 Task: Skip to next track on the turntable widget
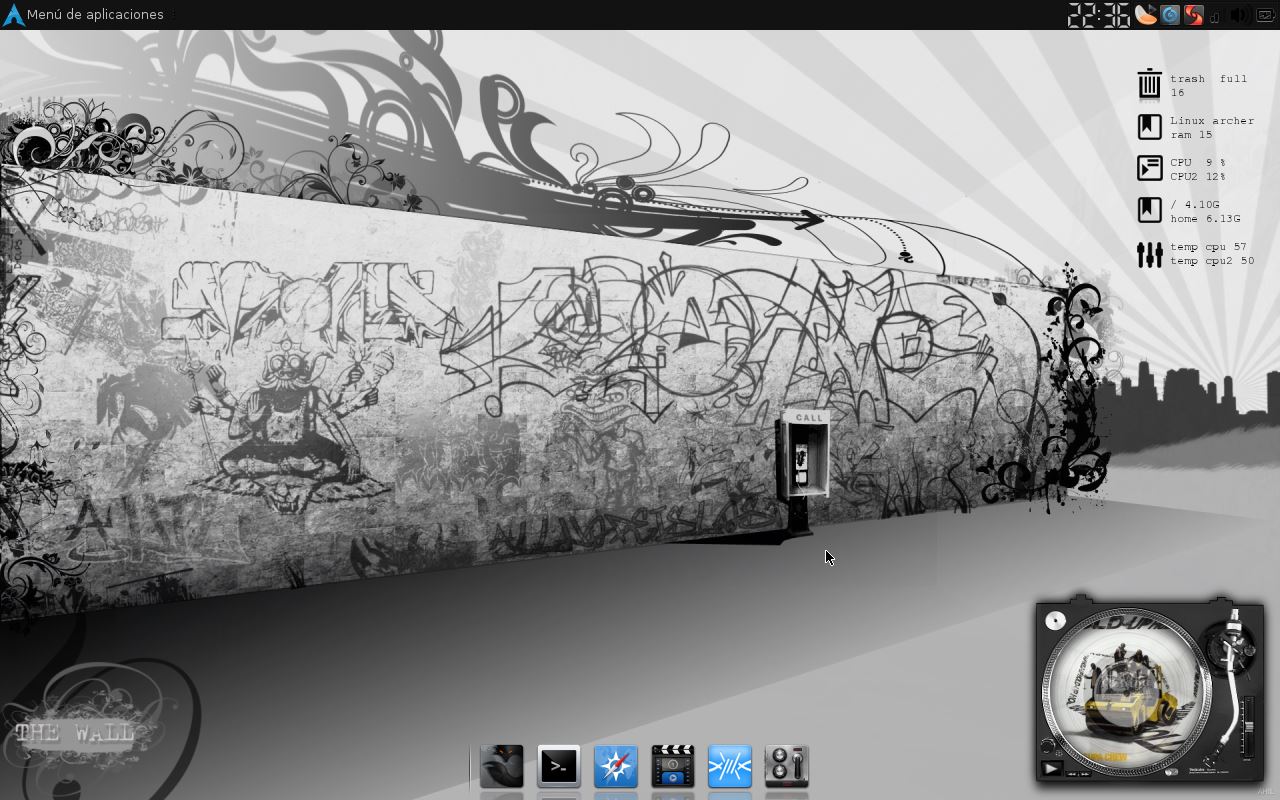tap(1085, 774)
